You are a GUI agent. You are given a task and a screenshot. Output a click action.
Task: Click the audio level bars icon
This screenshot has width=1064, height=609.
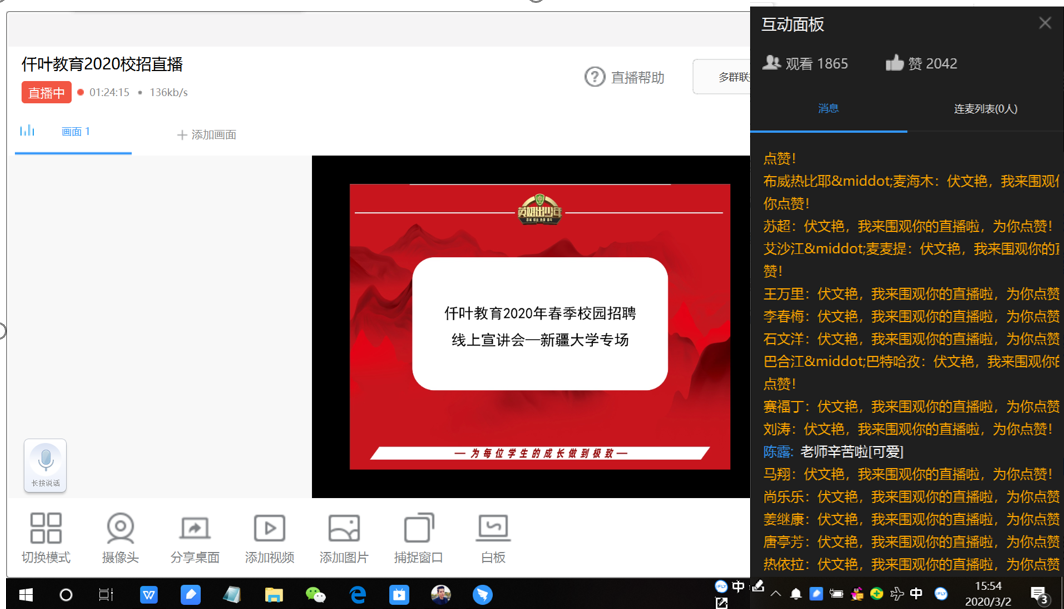tap(27, 130)
